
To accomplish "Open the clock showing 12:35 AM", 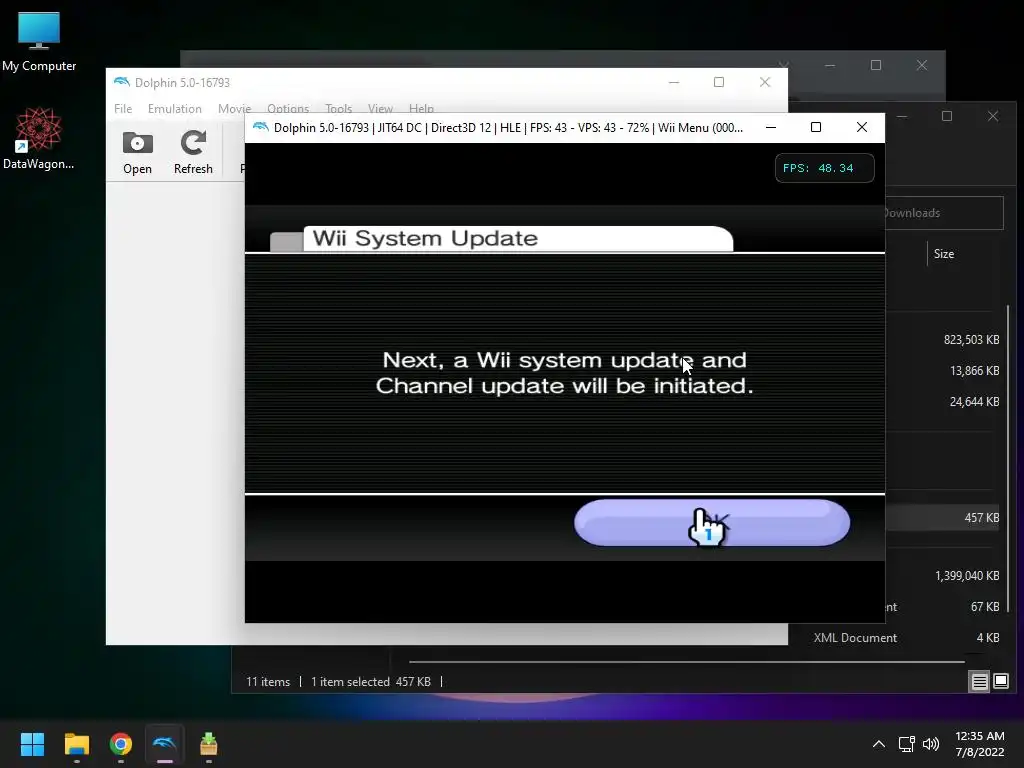I will pos(980,744).
